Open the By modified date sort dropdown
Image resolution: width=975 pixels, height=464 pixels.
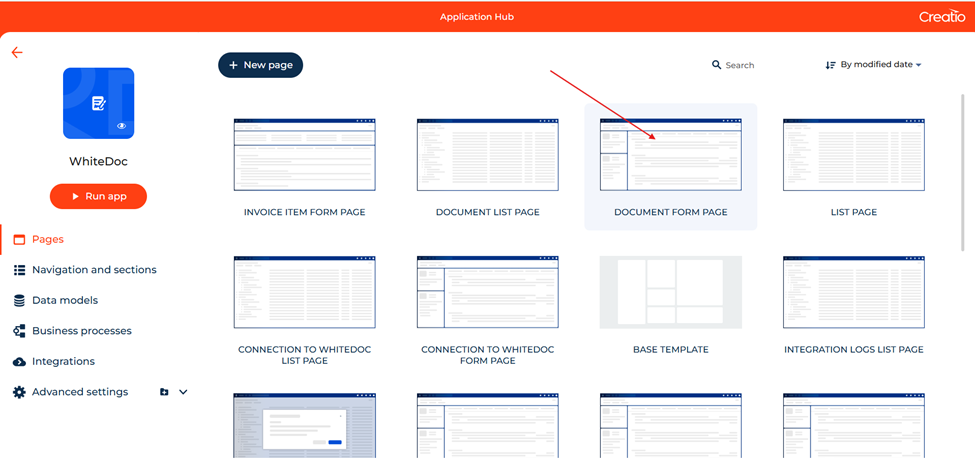(x=880, y=65)
